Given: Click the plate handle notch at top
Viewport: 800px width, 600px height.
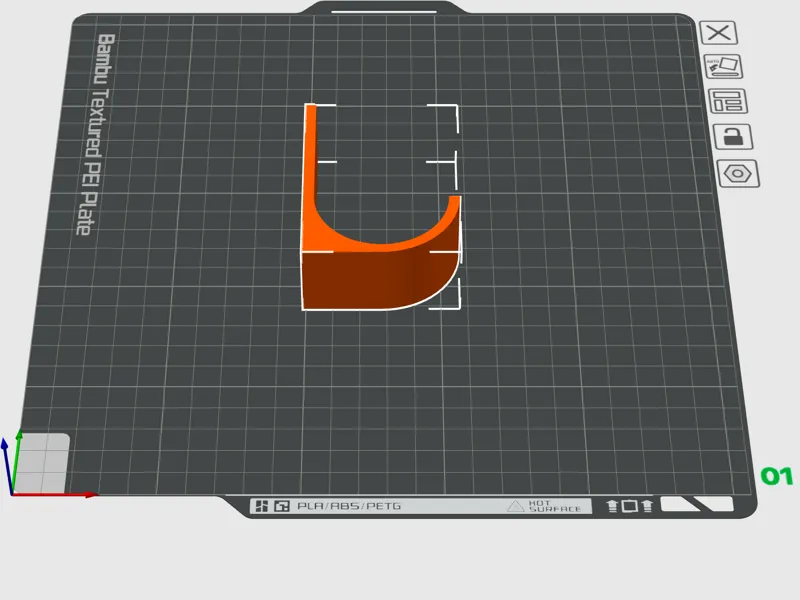Looking at the screenshot, I should (384, 9).
